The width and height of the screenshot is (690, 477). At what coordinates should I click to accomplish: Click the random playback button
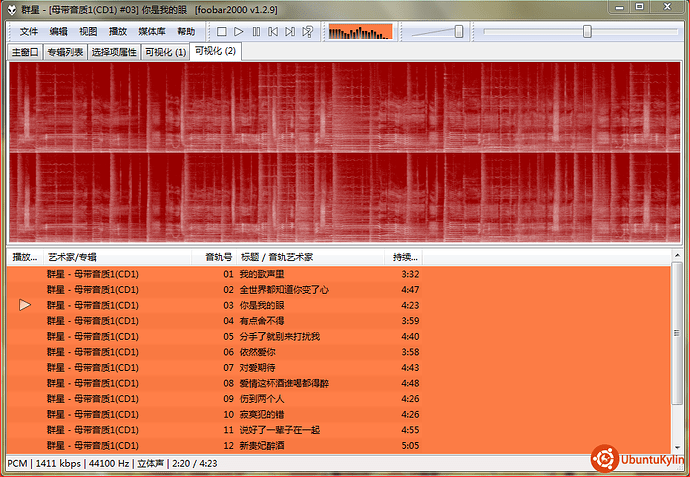[307, 32]
